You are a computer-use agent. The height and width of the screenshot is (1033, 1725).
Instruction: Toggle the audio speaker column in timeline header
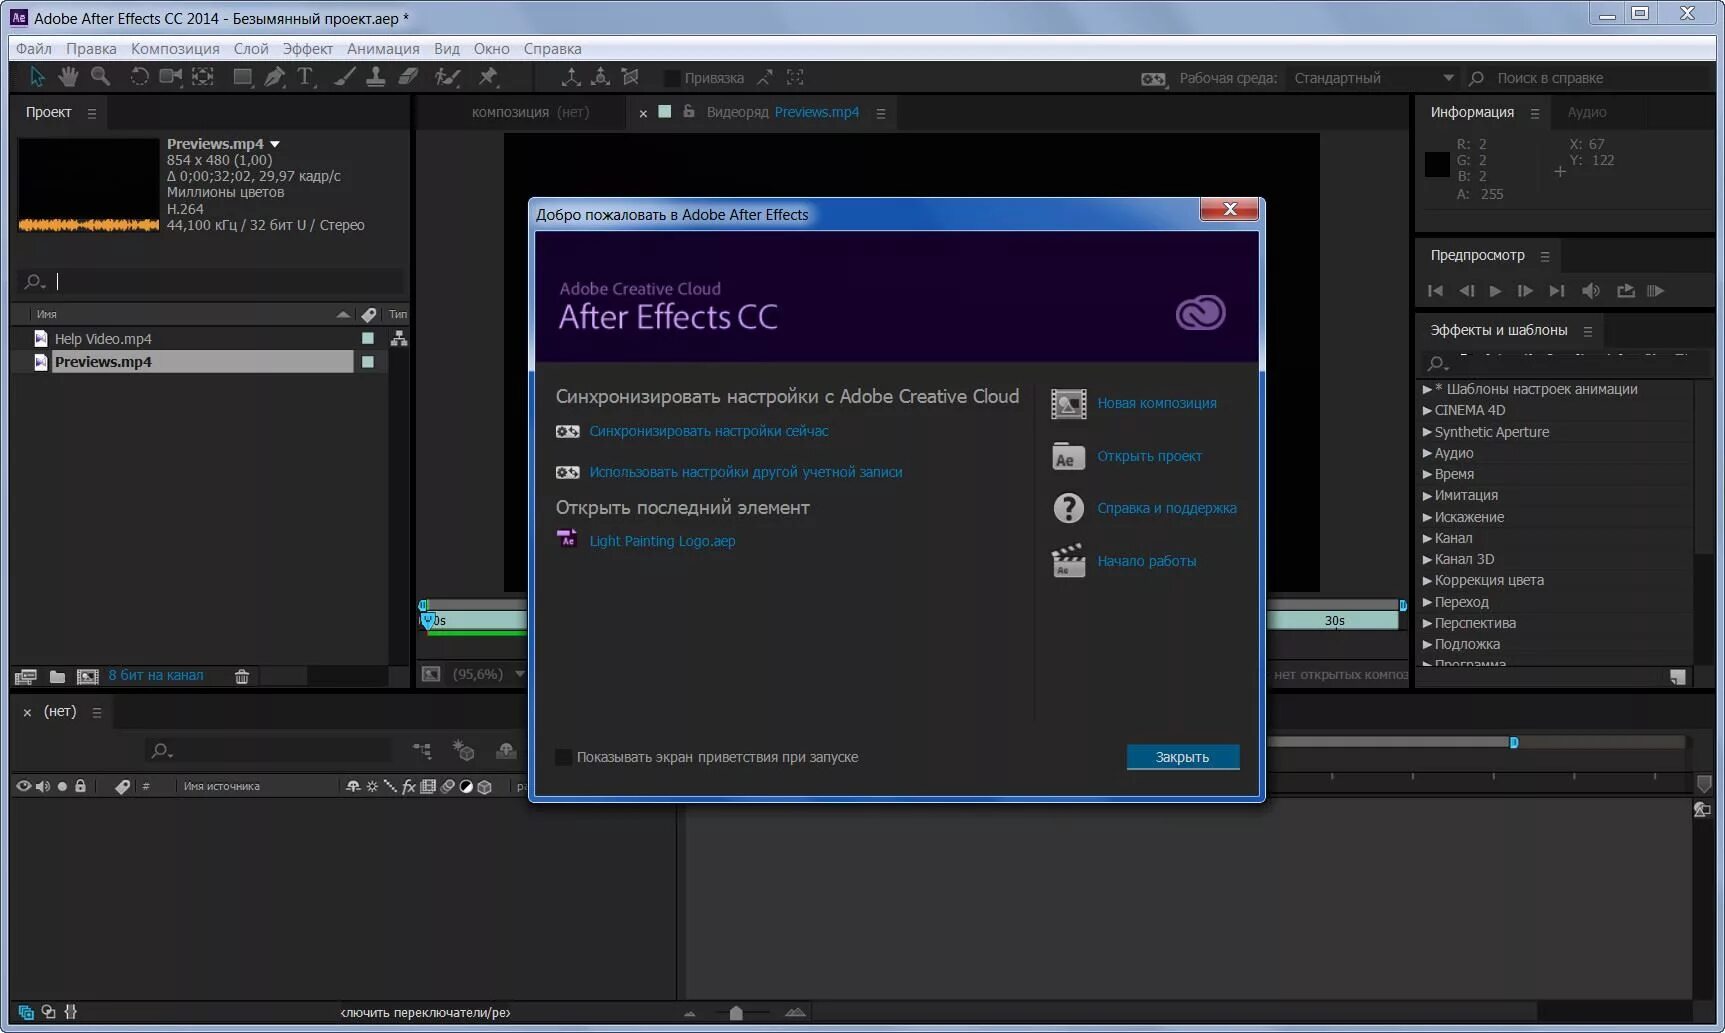click(43, 786)
